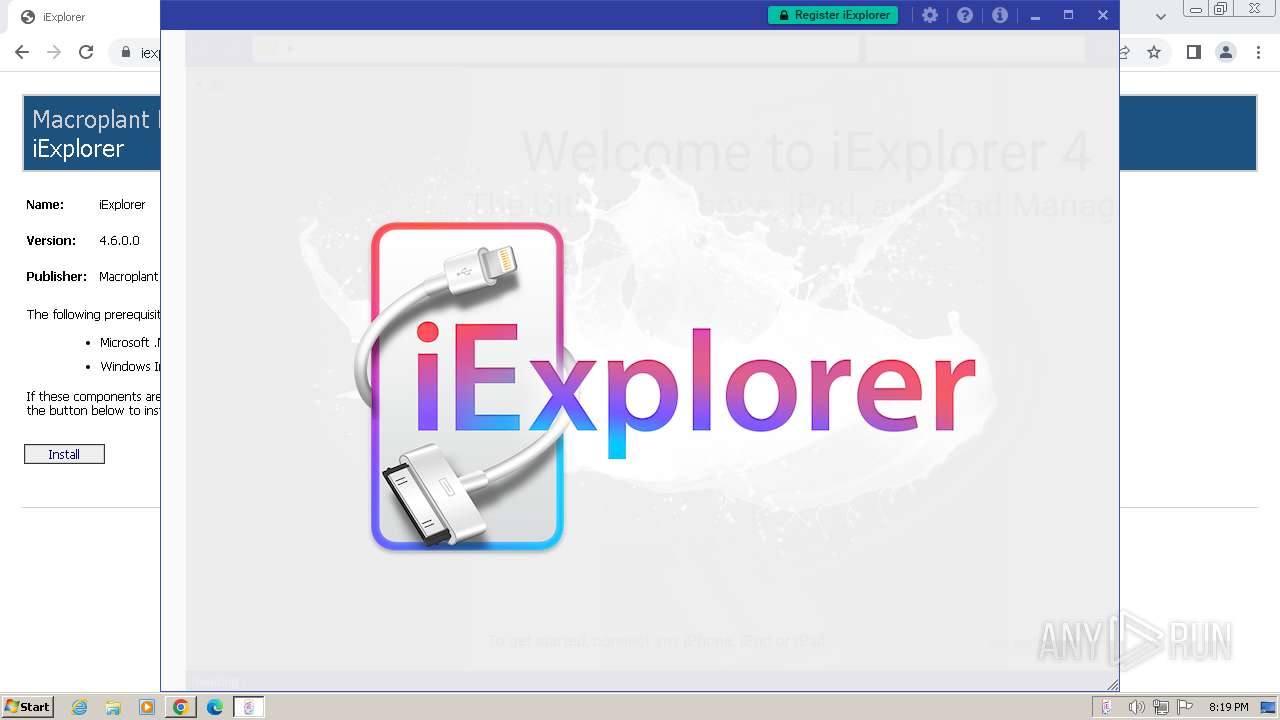Restore down the Chrome window
Image resolution: width=1280 pixels, height=720 pixels.
(x=1221, y=8)
